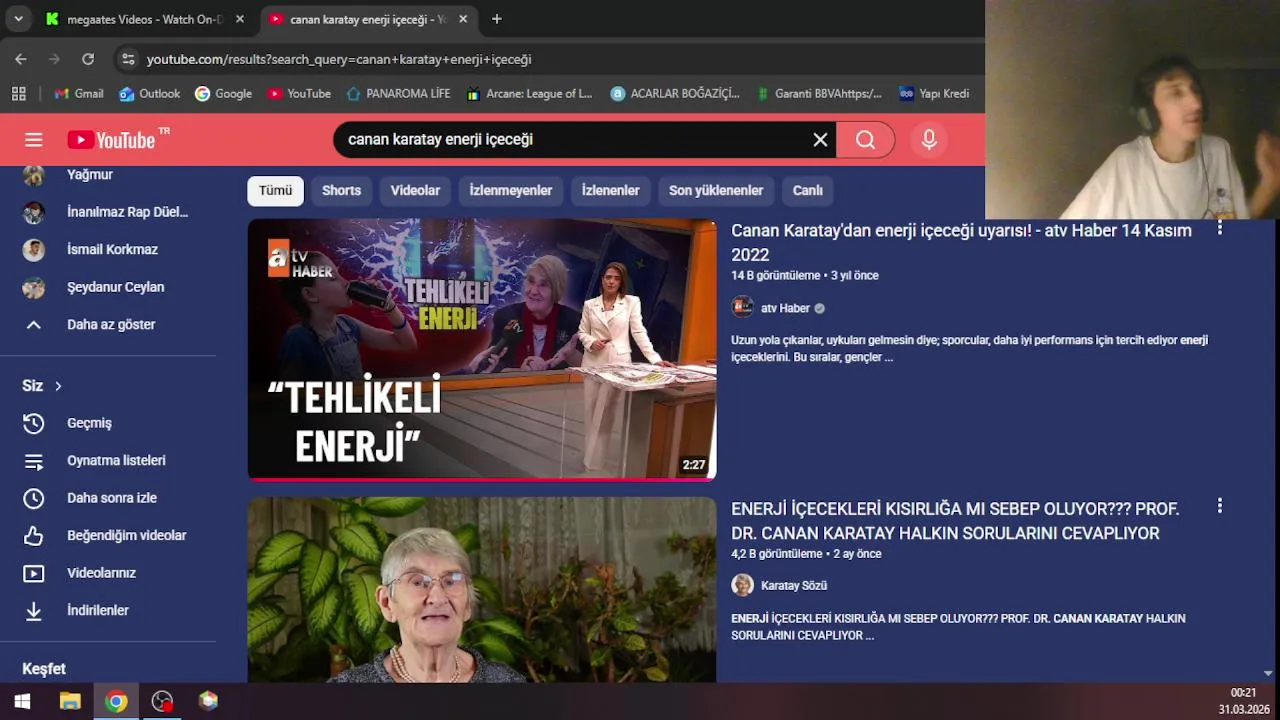The width and height of the screenshot is (1280, 720).
Task: Close the canan karatay enerji içeceği tab
Action: pos(463,19)
